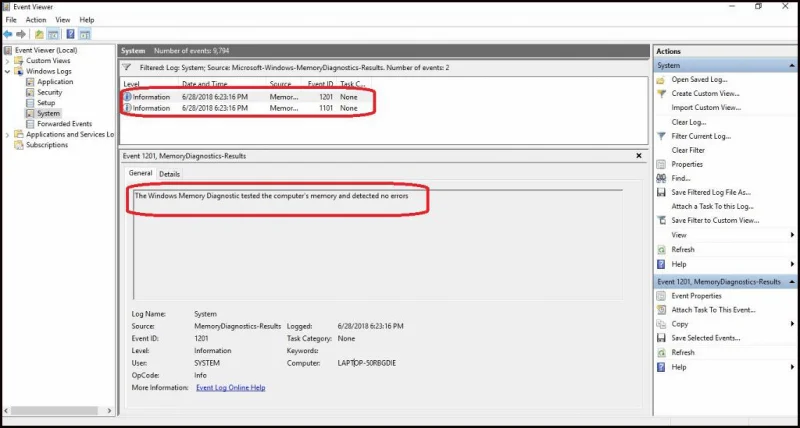Click the tree pane horizontal scrollbar

[54, 411]
